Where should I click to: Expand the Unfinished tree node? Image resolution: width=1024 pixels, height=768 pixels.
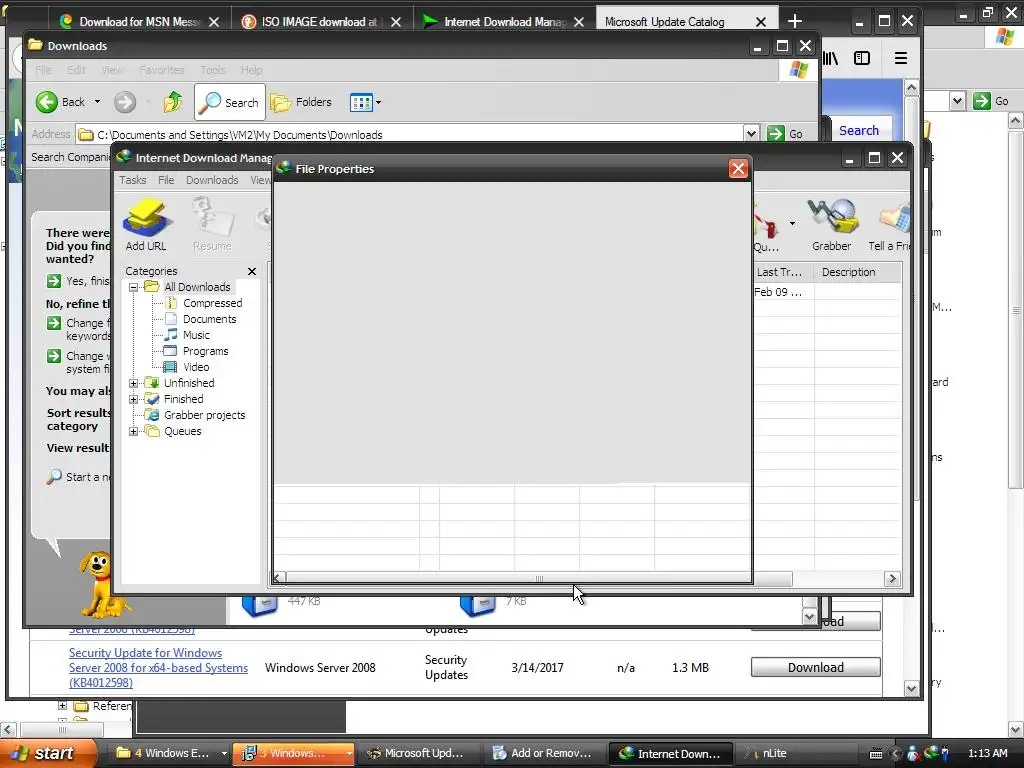coord(133,383)
